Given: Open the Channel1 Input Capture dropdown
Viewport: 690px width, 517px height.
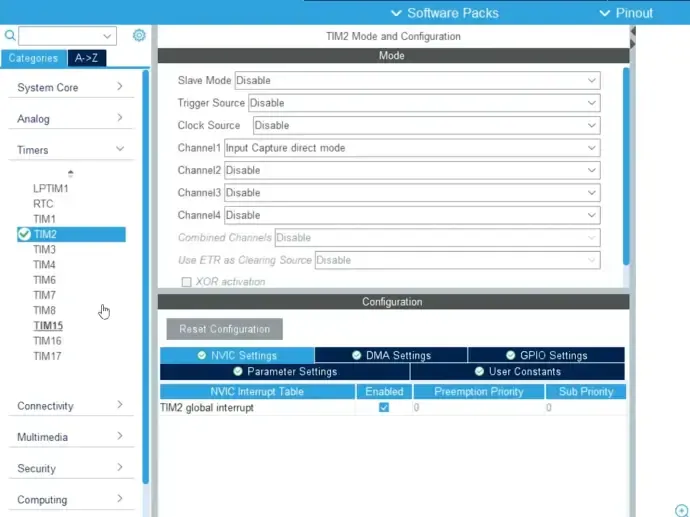Looking at the screenshot, I should [411, 148].
